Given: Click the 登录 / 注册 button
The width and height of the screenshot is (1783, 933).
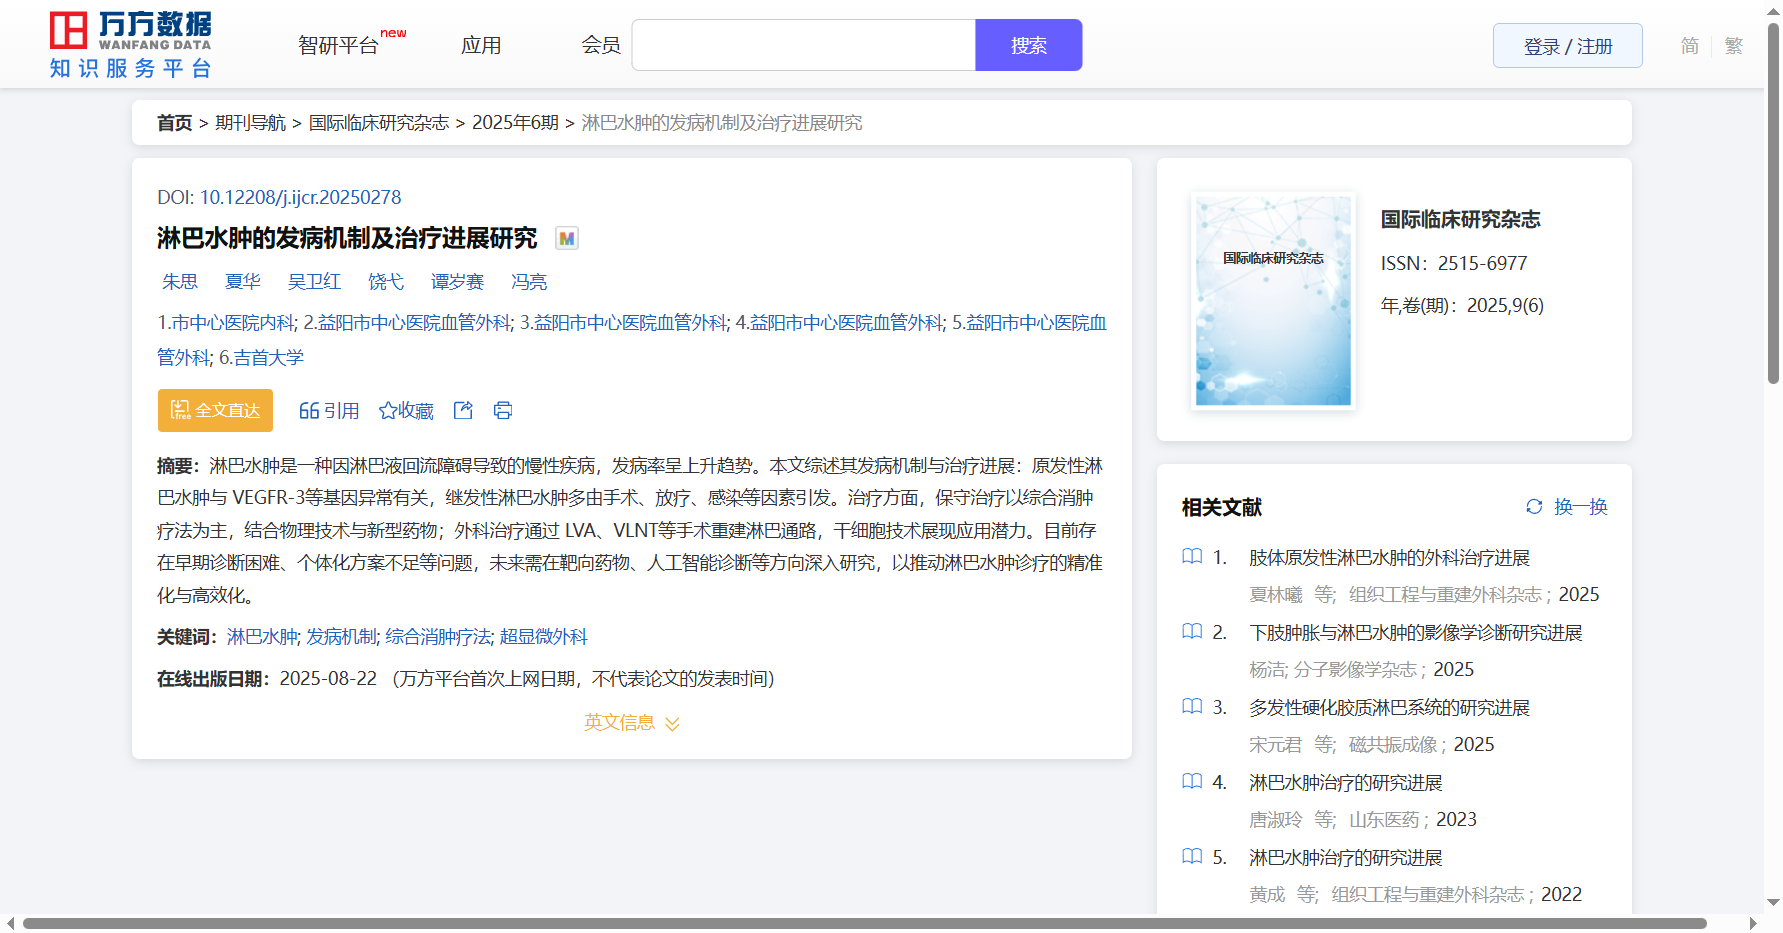Looking at the screenshot, I should [x=1567, y=46].
